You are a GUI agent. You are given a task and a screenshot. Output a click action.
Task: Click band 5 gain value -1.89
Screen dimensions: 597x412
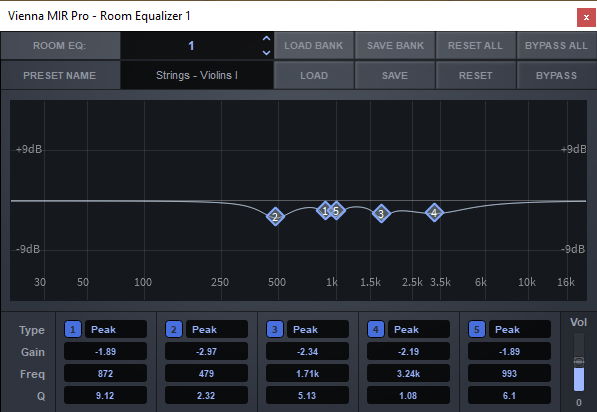(509, 351)
